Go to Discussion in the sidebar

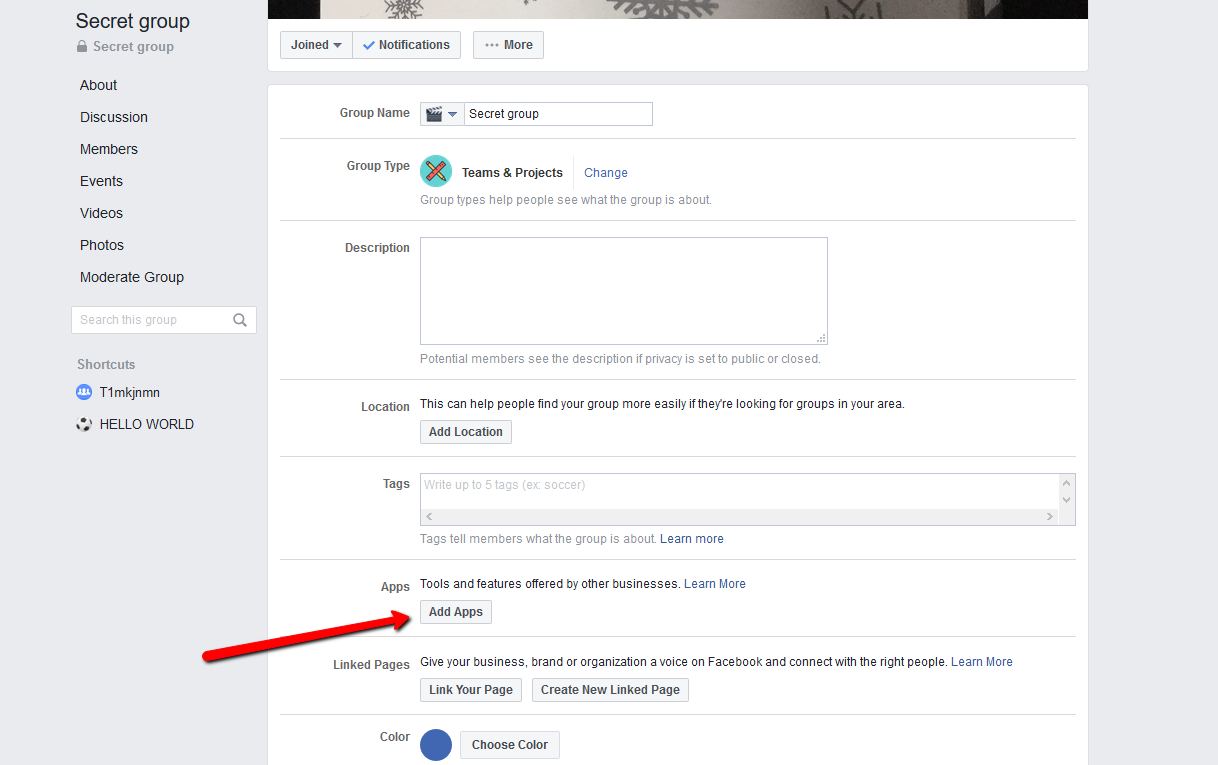114,117
